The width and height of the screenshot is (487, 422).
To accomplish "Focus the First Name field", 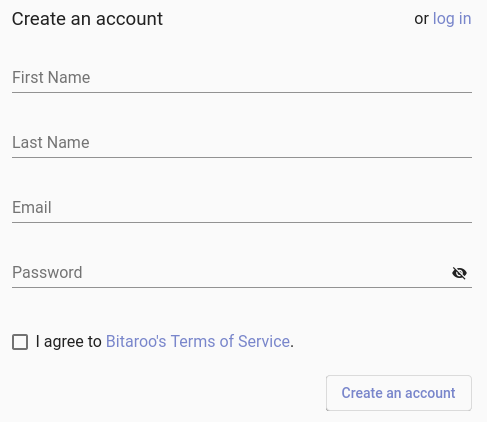I will coord(242,78).
